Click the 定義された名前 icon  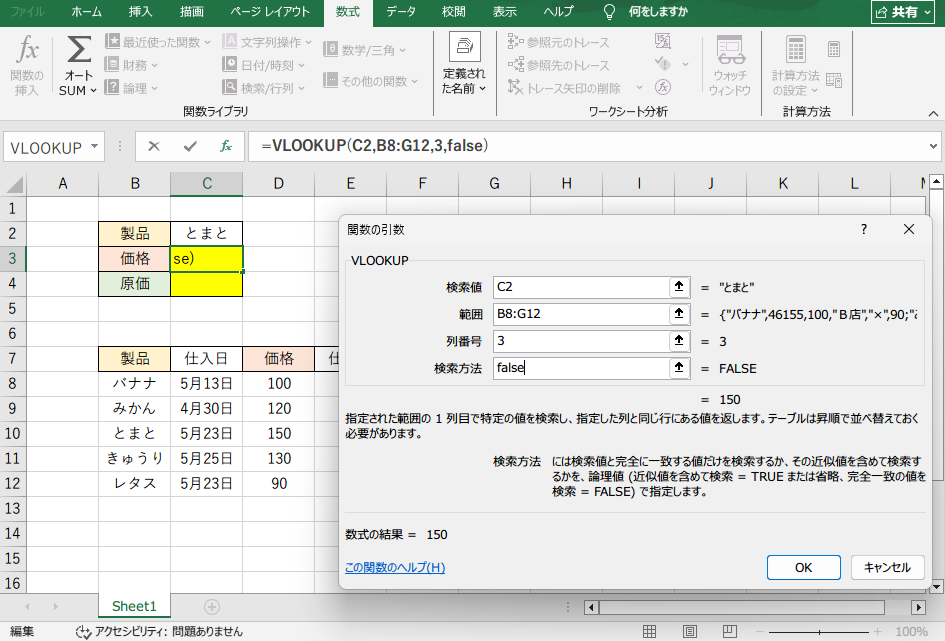pos(464,50)
